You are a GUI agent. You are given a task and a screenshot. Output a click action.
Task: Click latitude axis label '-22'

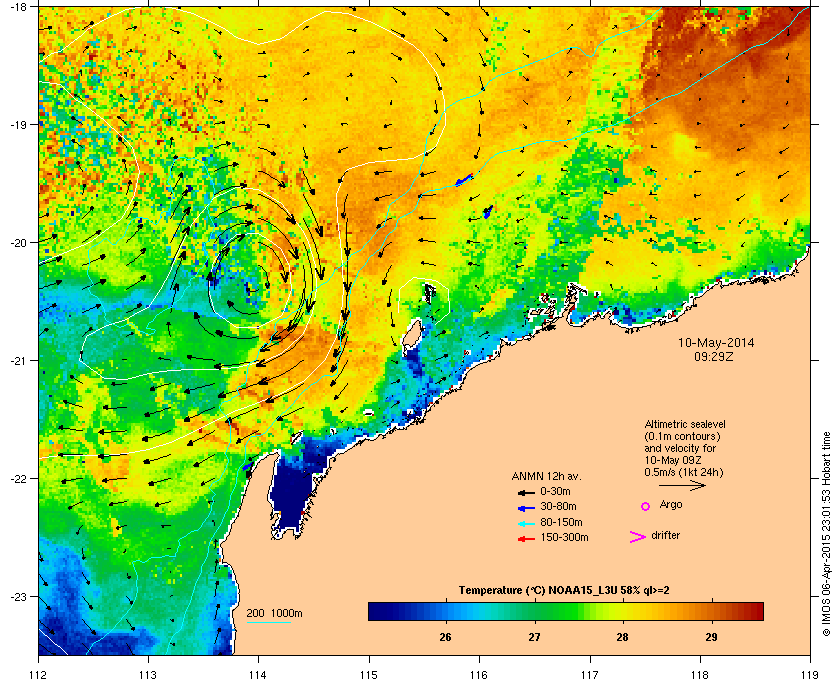18,478
